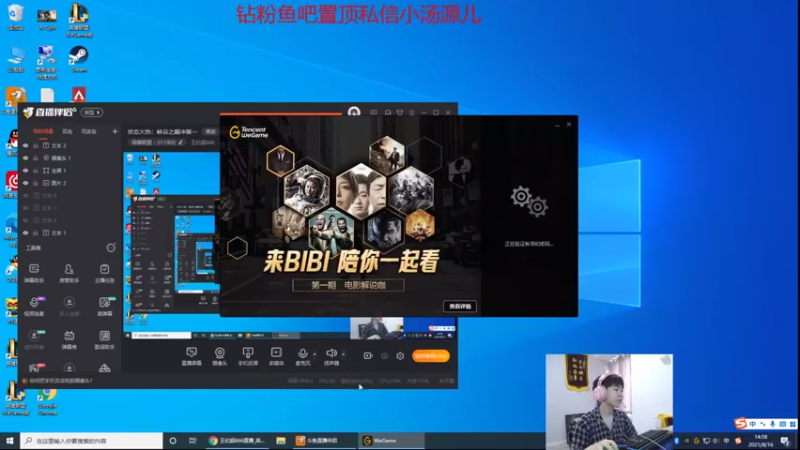Toggle lock on 全屏 1 layer
Image resolution: width=800 pixels, height=450 pixels.
pos(36,170)
